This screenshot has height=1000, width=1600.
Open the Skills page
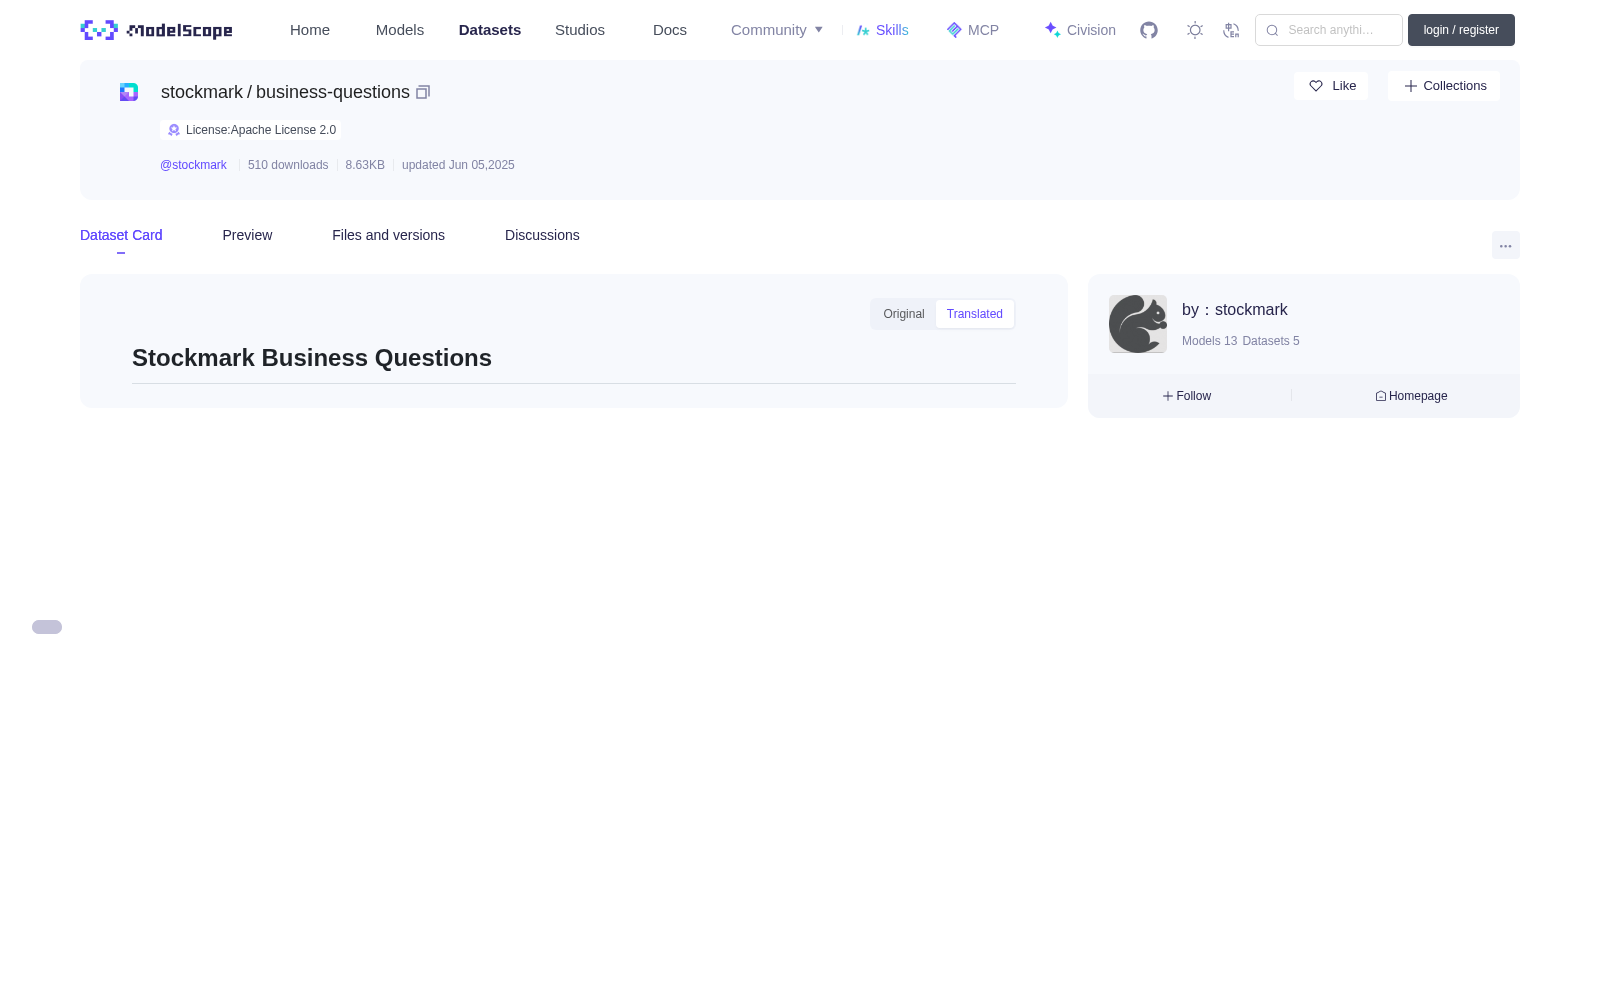click(x=883, y=30)
